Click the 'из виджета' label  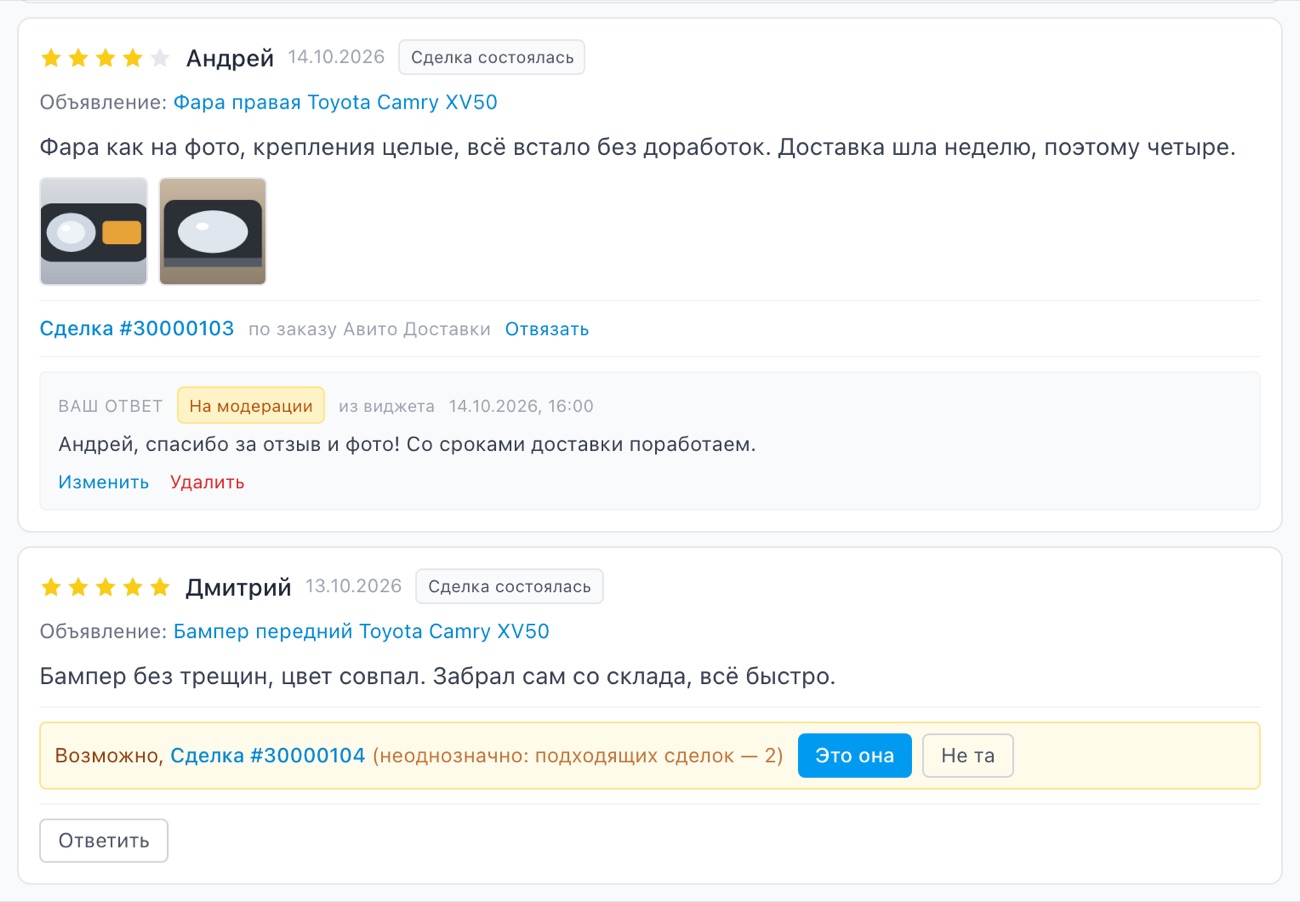pos(387,406)
